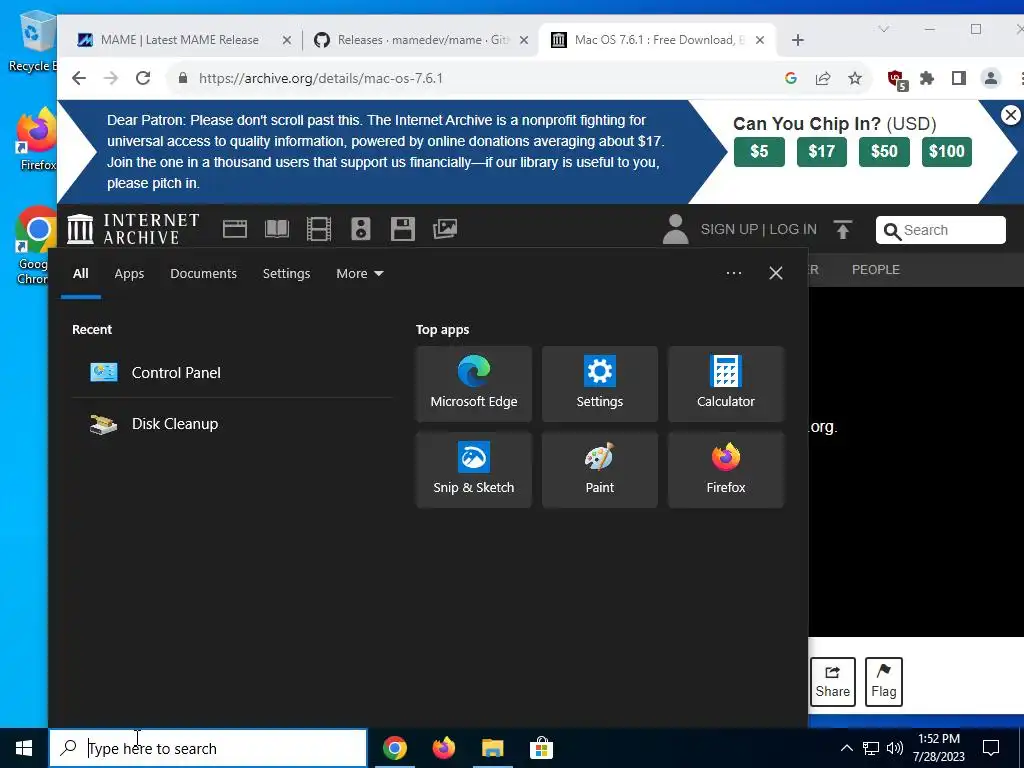Close the Windows search panel
The height and width of the screenshot is (768, 1024).
coord(775,273)
